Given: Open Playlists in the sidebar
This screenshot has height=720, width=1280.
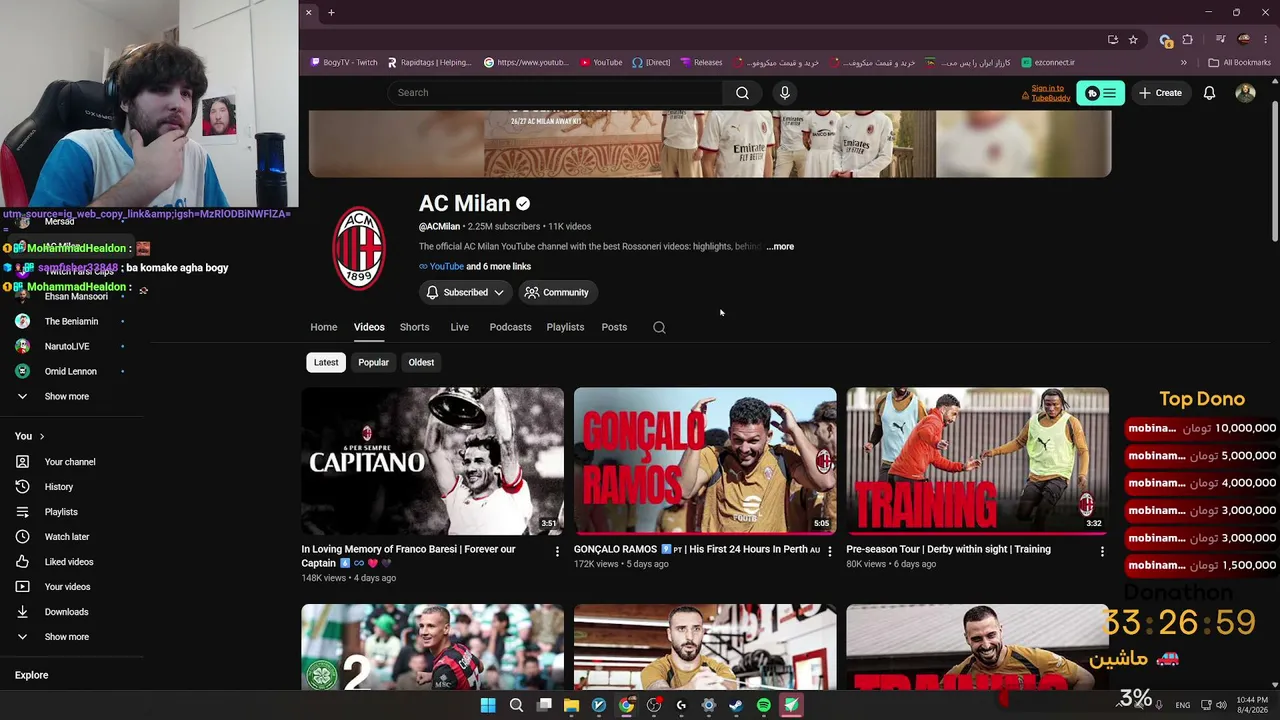Looking at the screenshot, I should 61,512.
